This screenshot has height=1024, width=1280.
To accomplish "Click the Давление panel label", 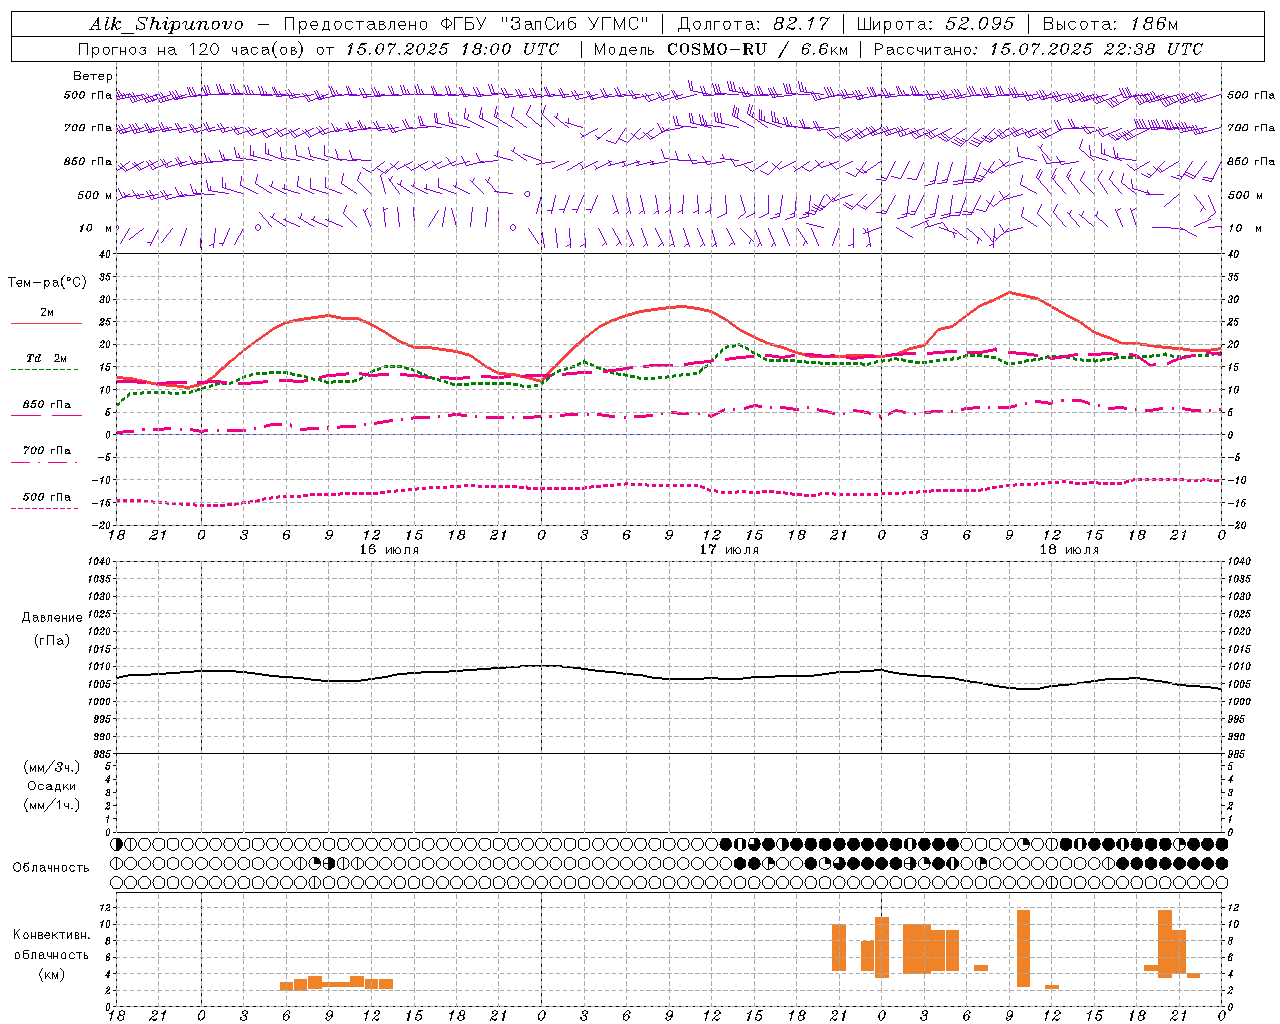I will click(52, 618).
